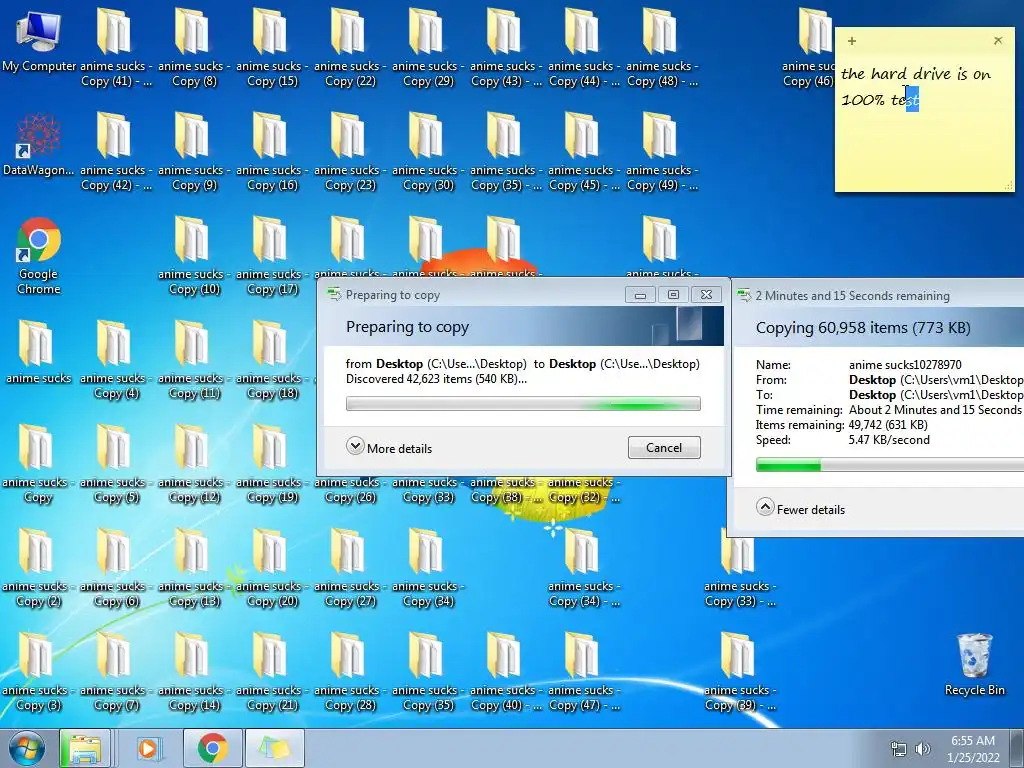Screen dimensions: 1024x768
Task: Expand More details in Preparing to copy
Action: (389, 448)
